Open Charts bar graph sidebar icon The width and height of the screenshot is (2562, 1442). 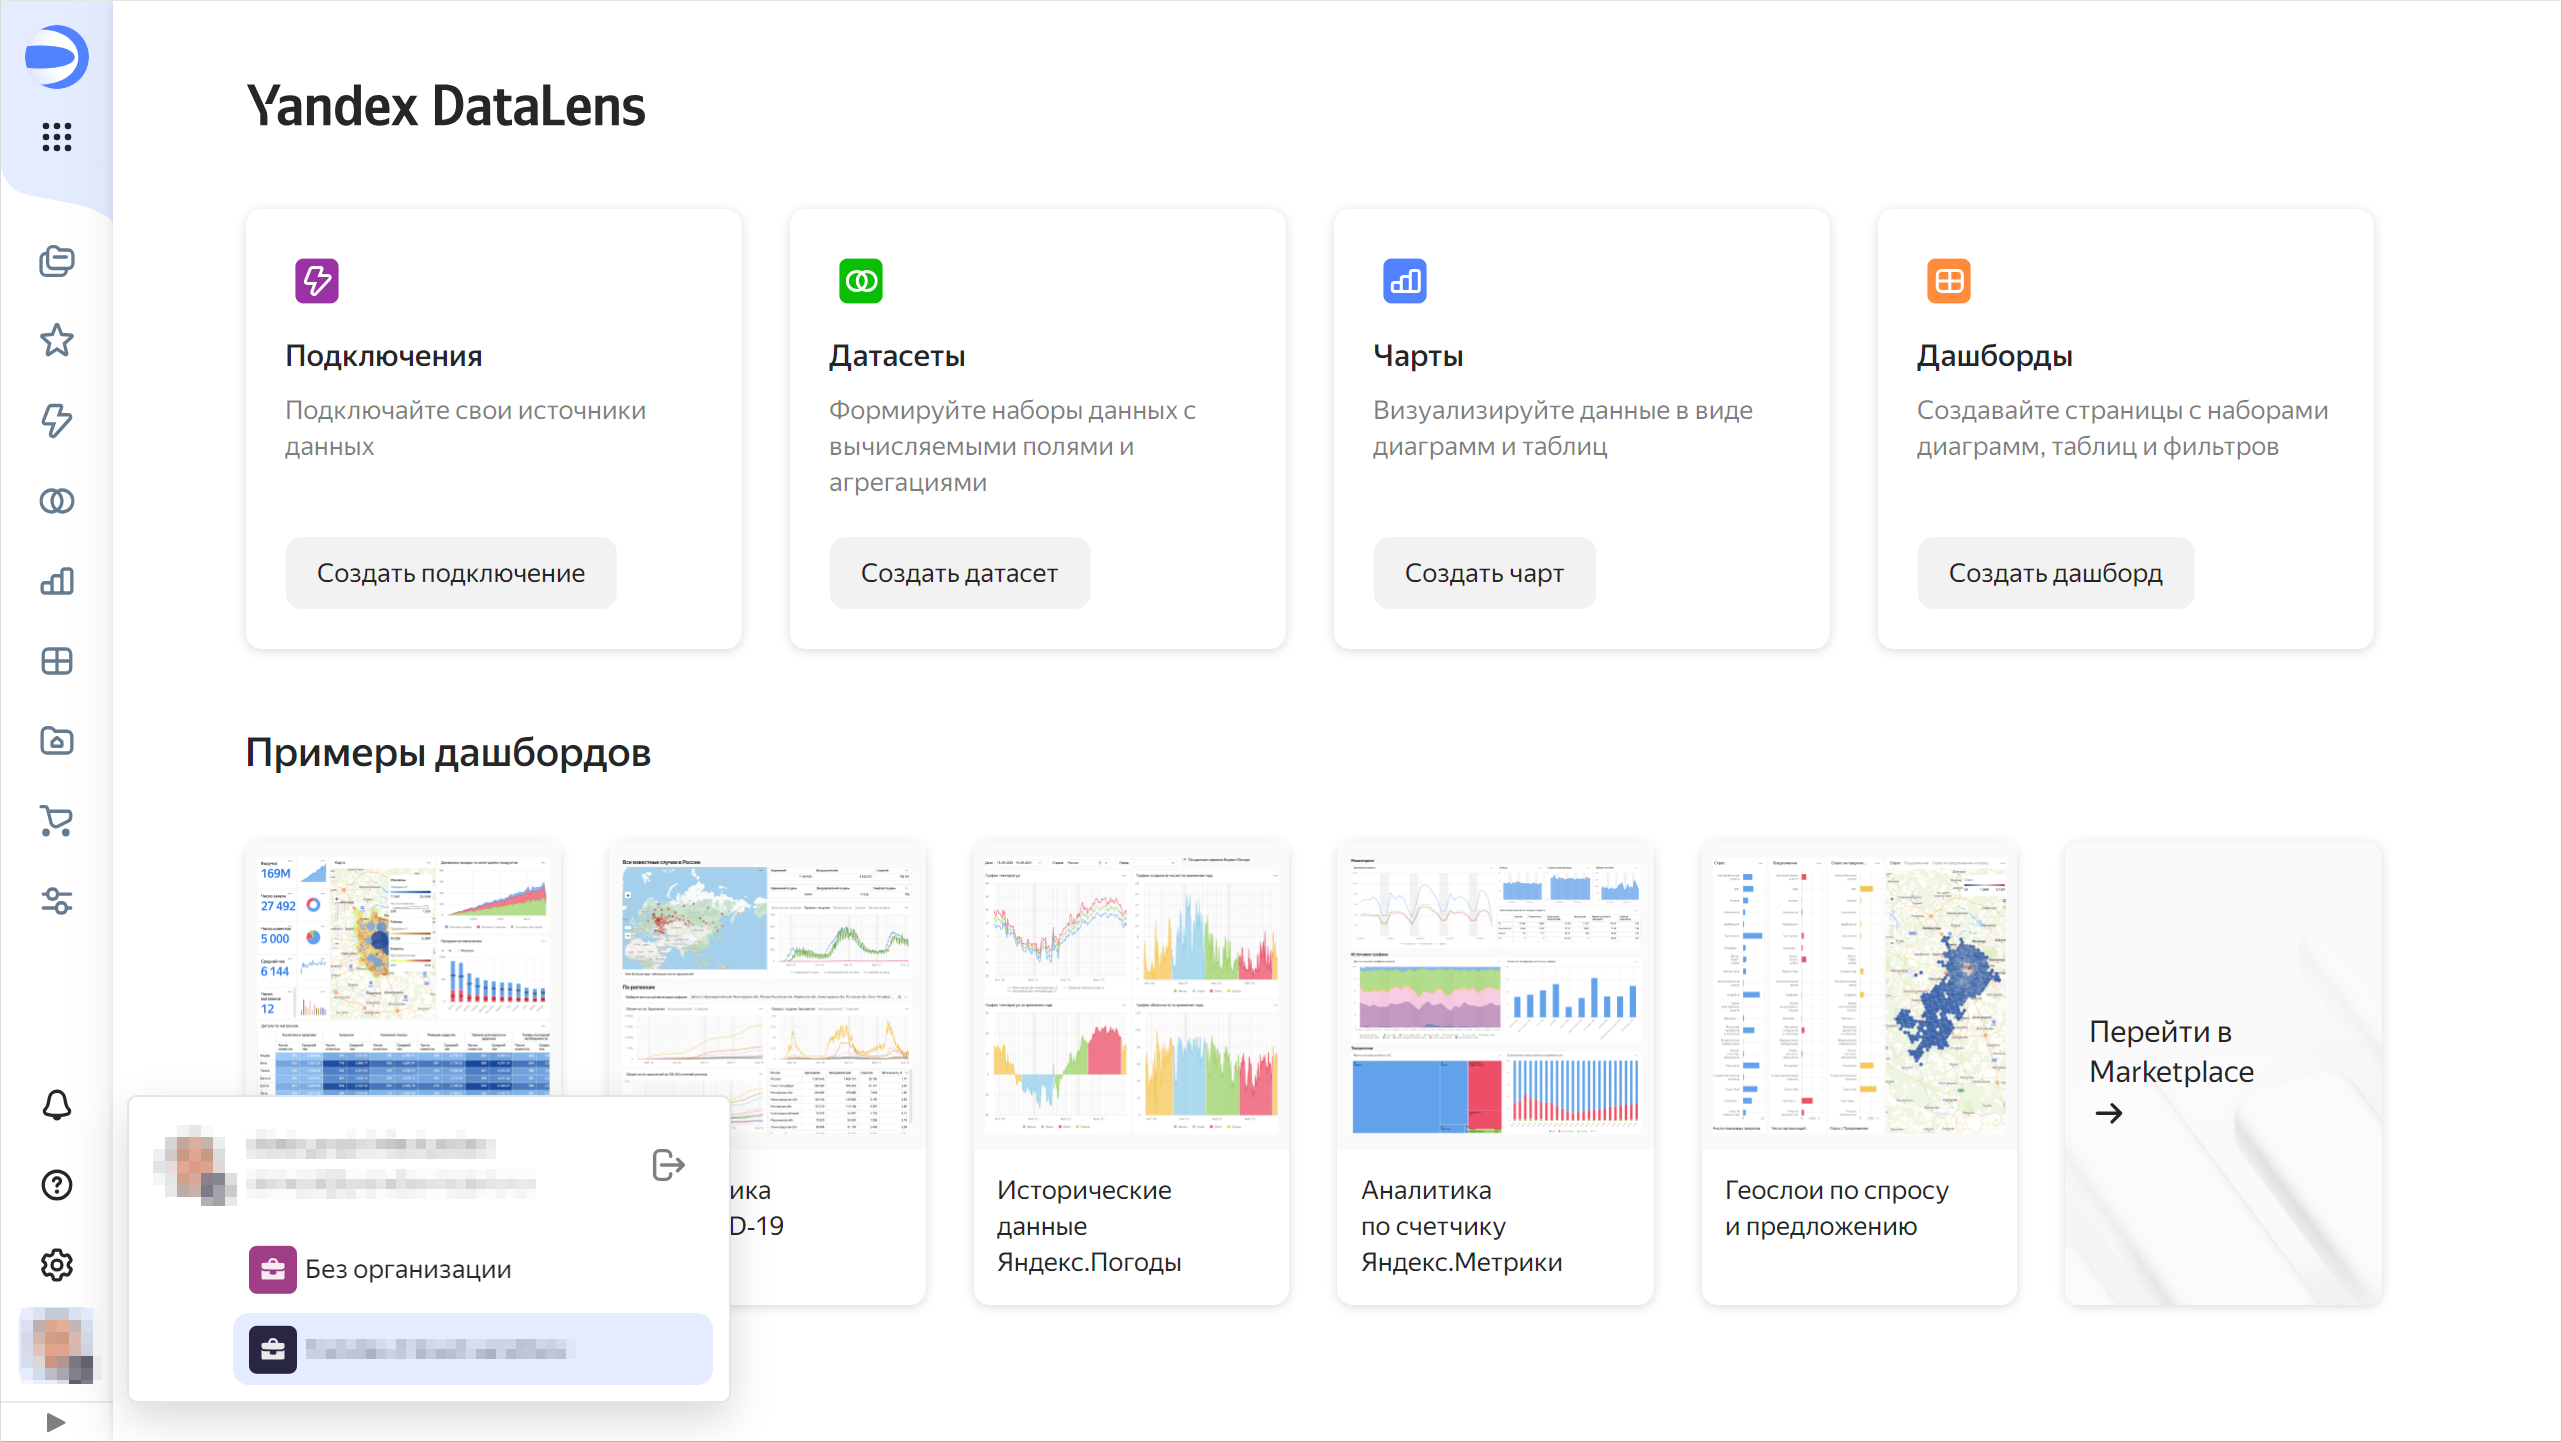click(x=57, y=581)
